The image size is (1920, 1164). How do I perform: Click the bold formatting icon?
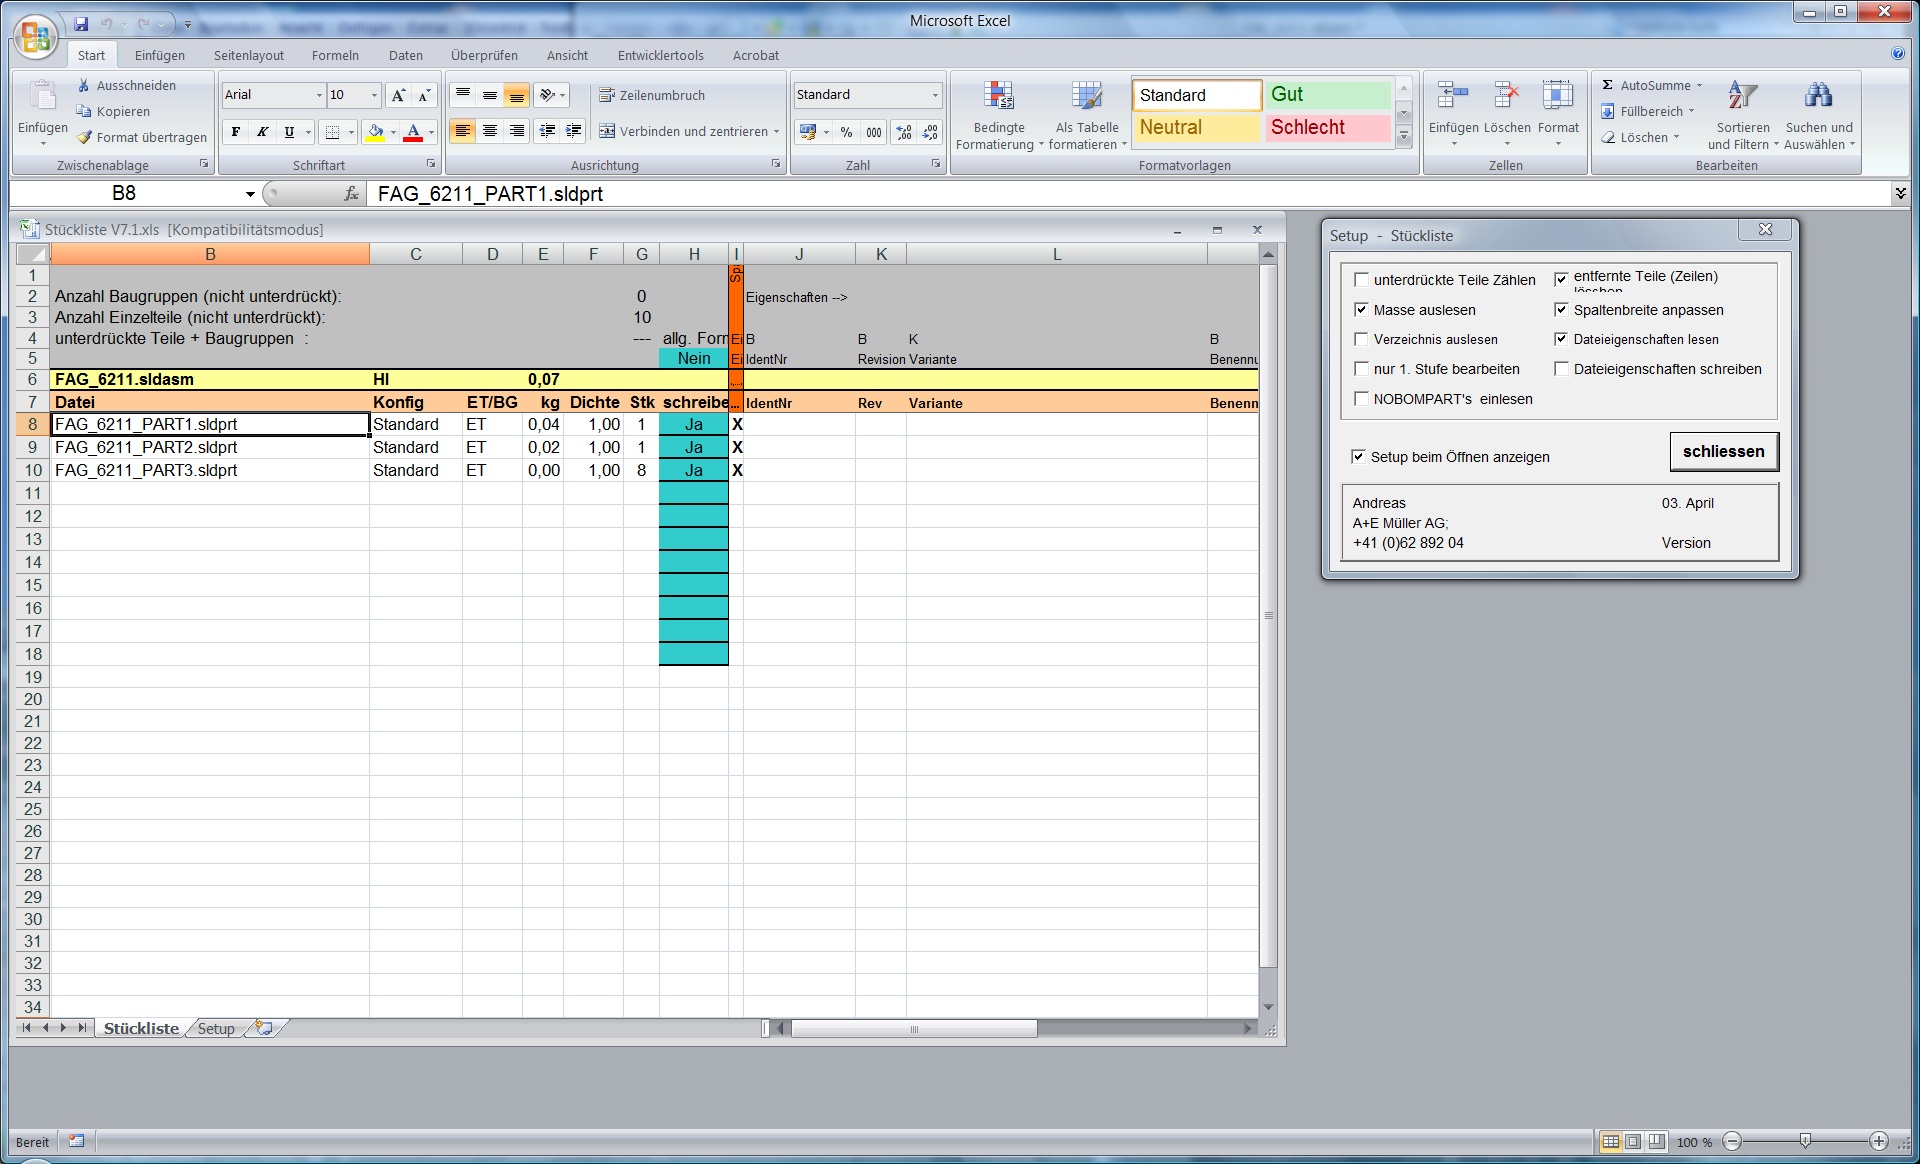point(236,132)
